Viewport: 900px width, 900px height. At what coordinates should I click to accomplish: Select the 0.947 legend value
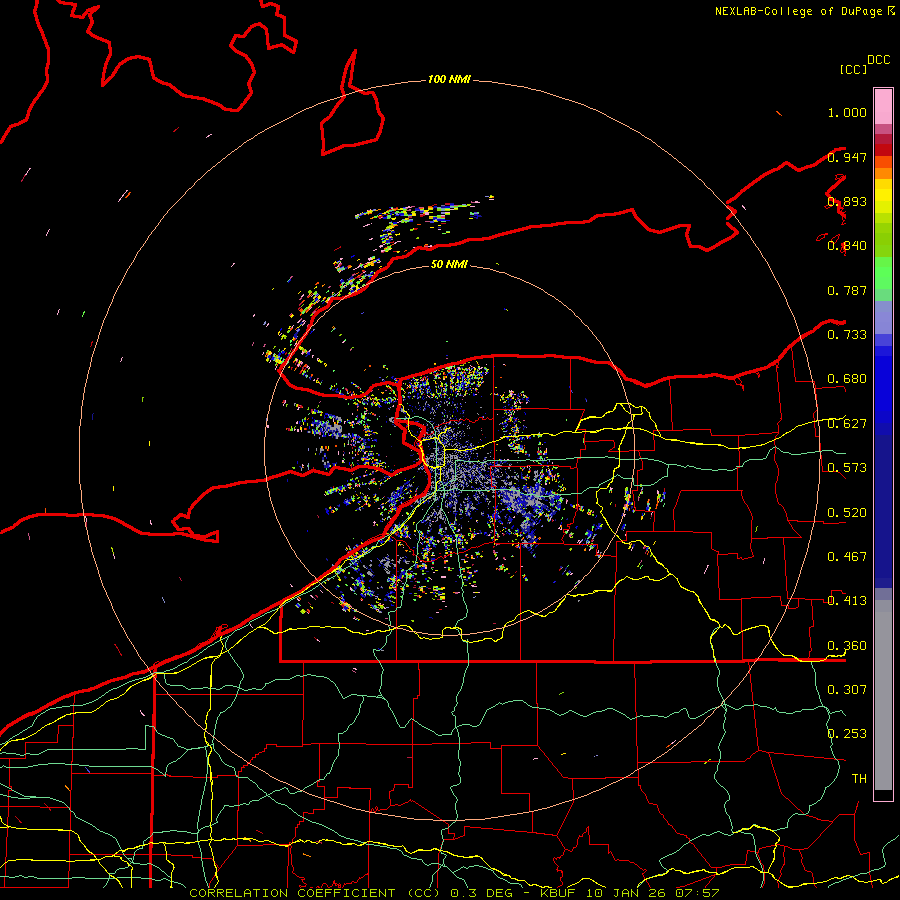coord(847,157)
